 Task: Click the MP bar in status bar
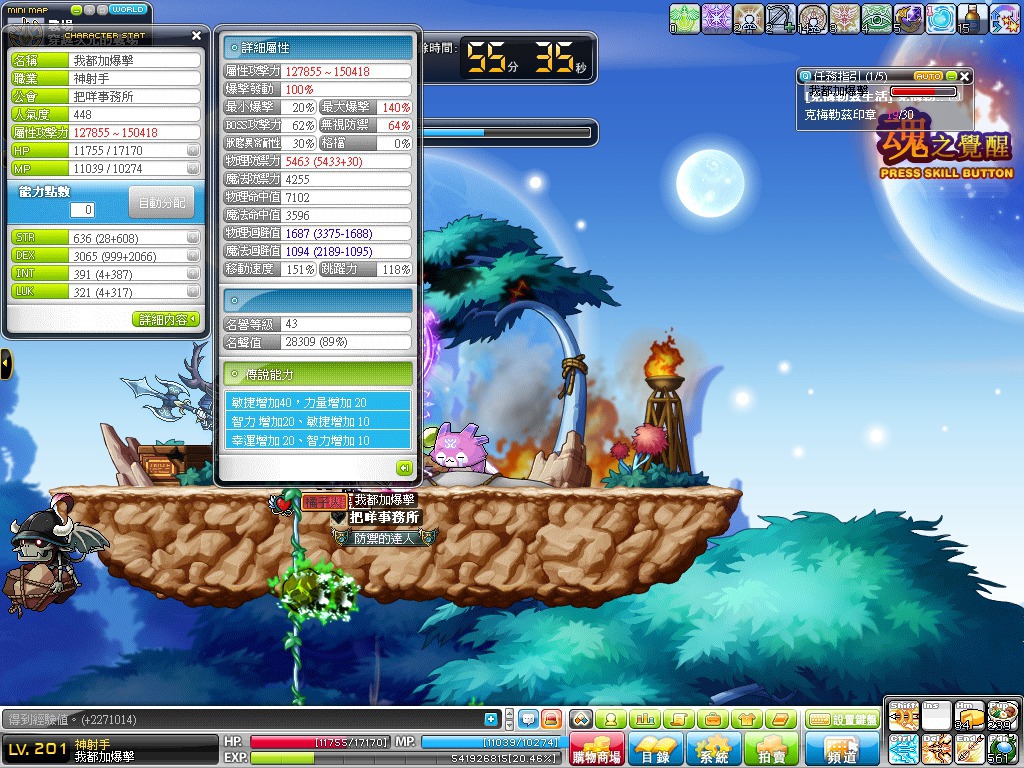(x=490, y=743)
